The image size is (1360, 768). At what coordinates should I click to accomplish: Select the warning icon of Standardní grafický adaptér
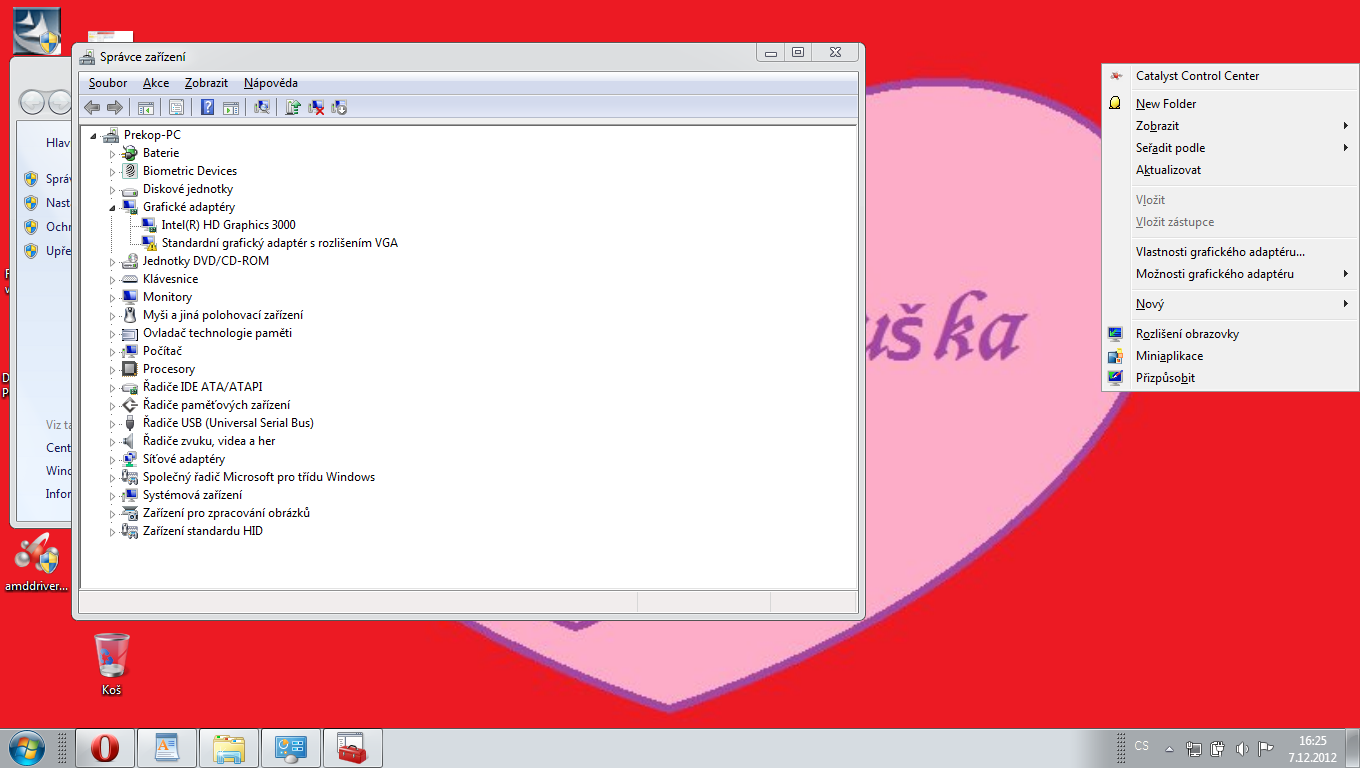click(x=149, y=243)
